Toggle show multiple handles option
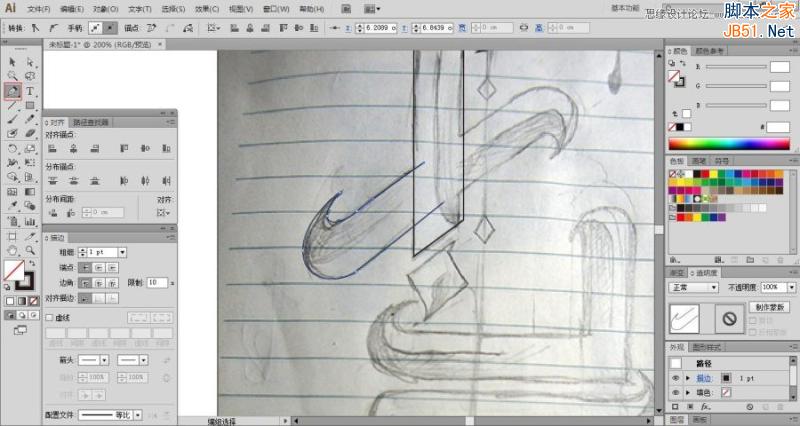Image resolution: width=800 pixels, height=426 pixels. [x=95, y=28]
